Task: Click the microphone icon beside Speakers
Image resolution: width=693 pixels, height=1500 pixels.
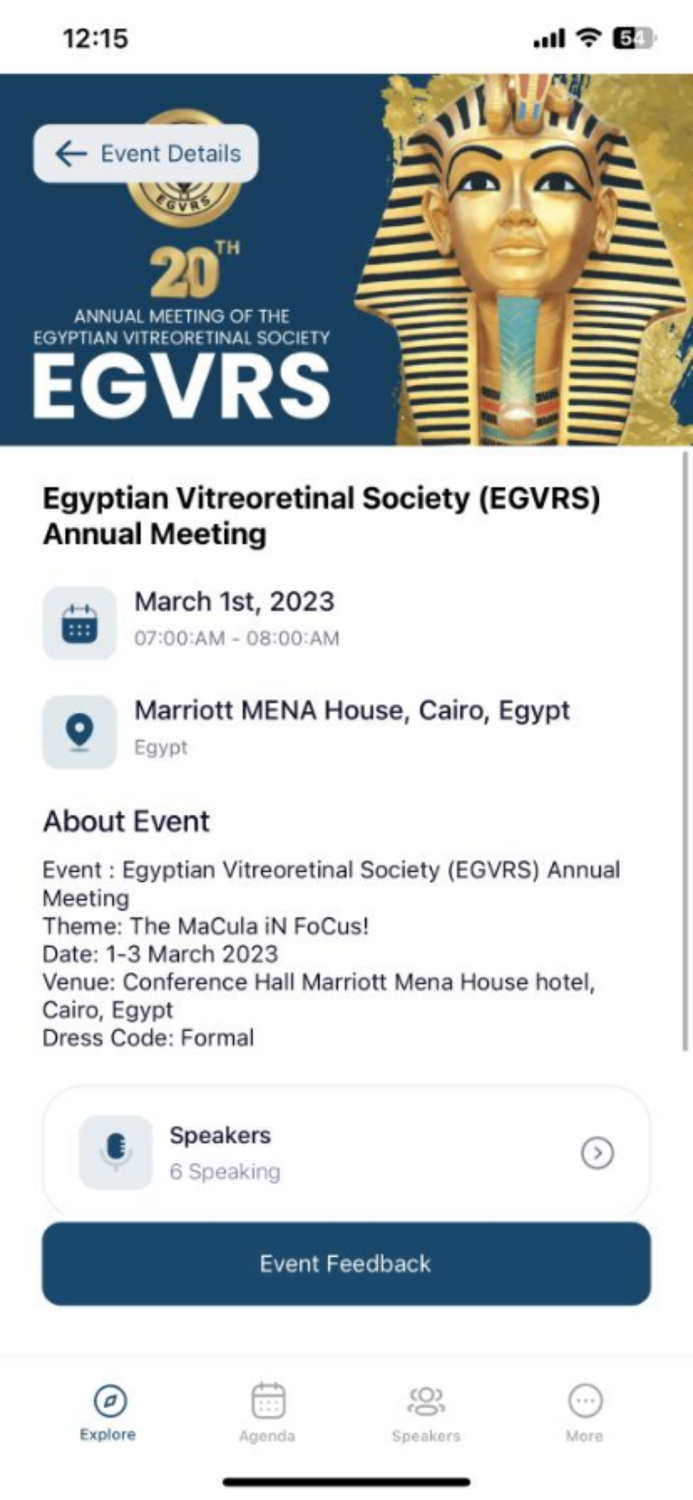Action: pos(115,1152)
